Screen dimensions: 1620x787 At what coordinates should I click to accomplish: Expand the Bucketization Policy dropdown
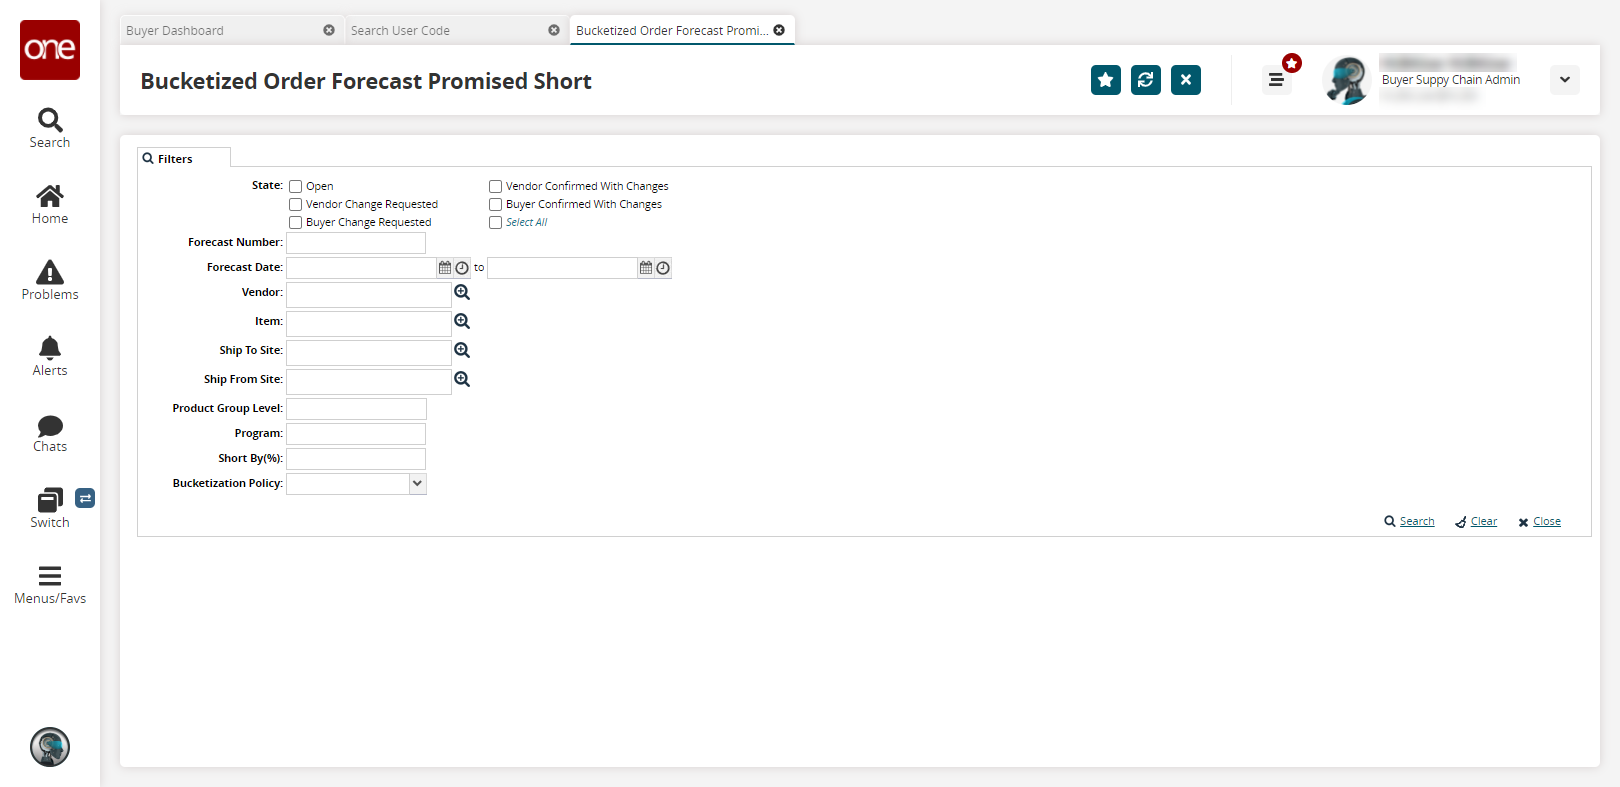click(417, 483)
